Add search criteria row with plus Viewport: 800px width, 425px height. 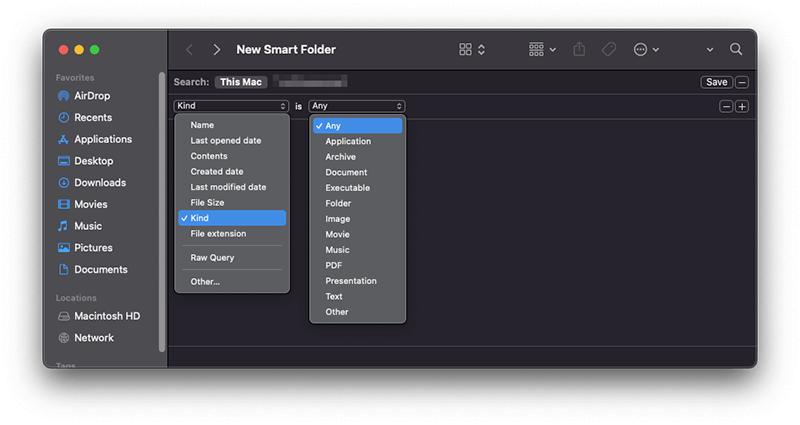[x=742, y=107]
